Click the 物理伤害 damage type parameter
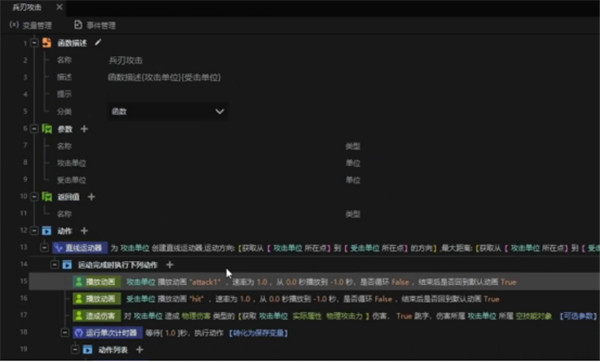 point(196,316)
